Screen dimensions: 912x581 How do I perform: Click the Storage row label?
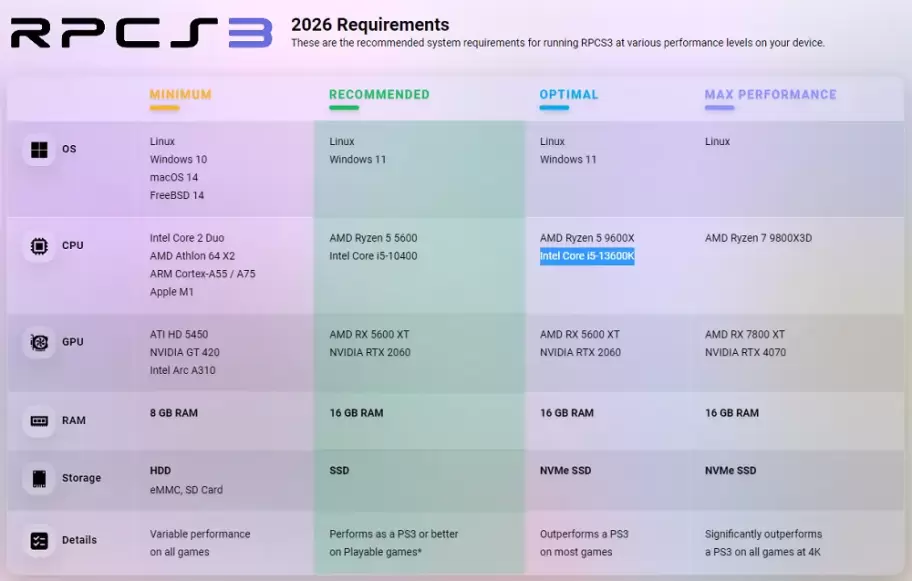click(81, 478)
